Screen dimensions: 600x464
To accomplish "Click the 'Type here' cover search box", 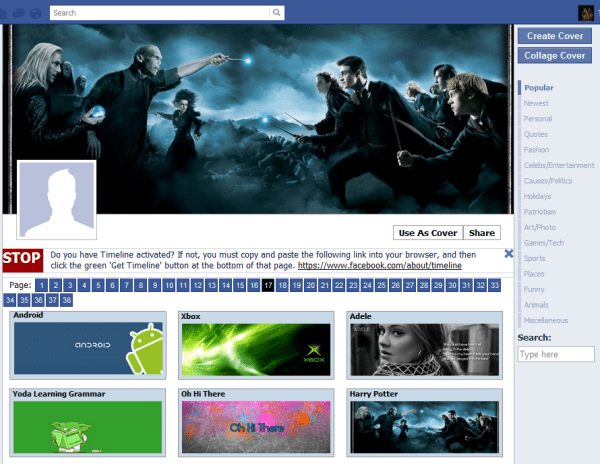I will [x=556, y=354].
